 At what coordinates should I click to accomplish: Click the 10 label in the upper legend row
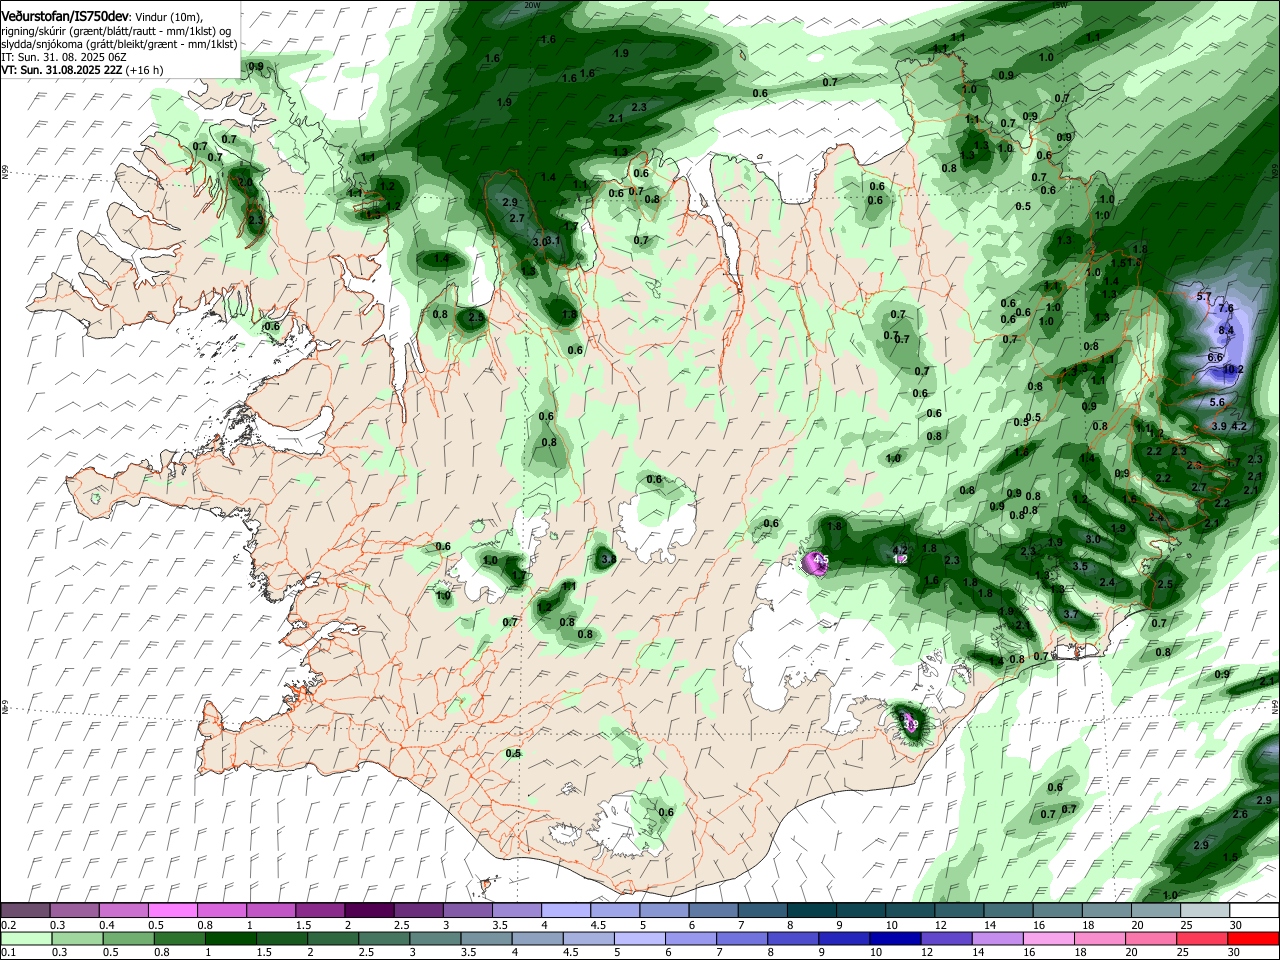click(891, 925)
